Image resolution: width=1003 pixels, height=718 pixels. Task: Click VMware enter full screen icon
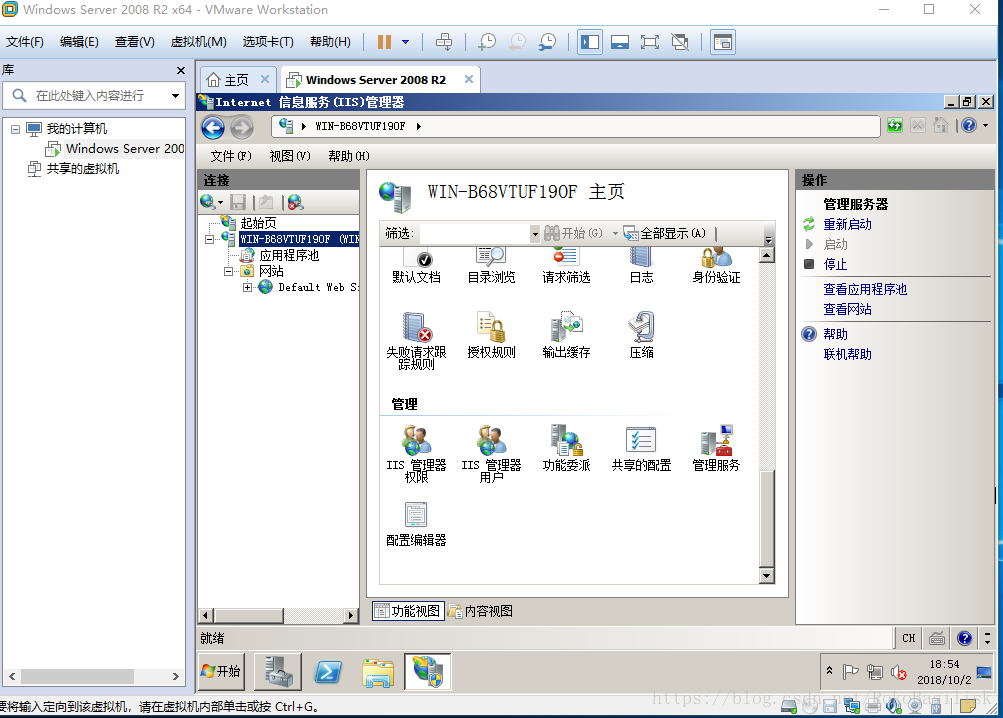tap(650, 42)
